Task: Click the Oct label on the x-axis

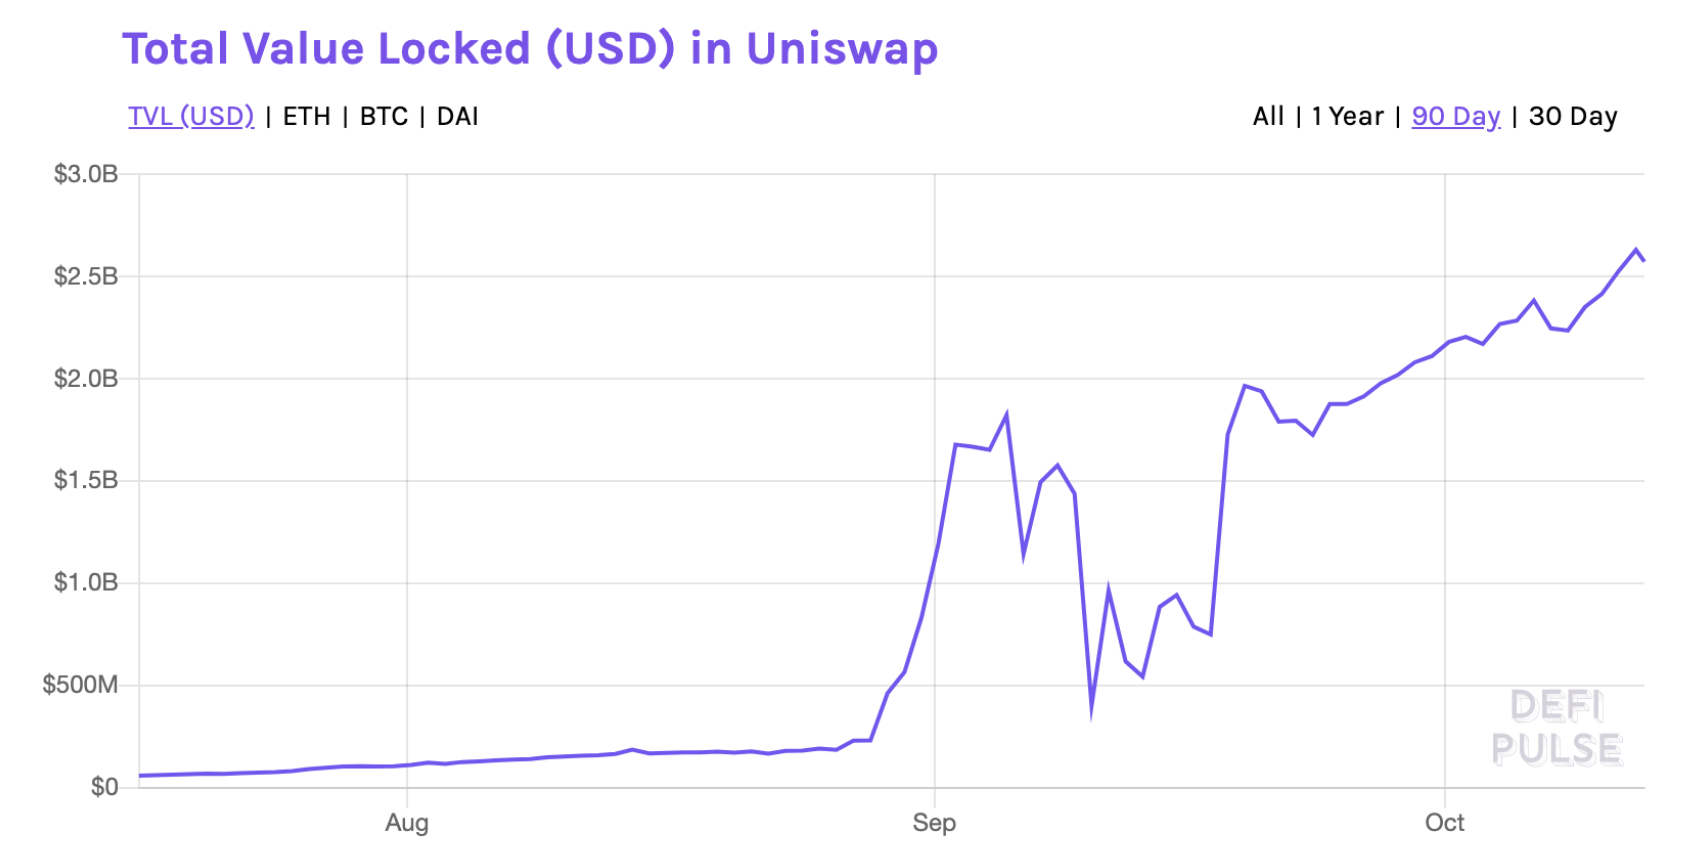Action: click(x=1444, y=823)
